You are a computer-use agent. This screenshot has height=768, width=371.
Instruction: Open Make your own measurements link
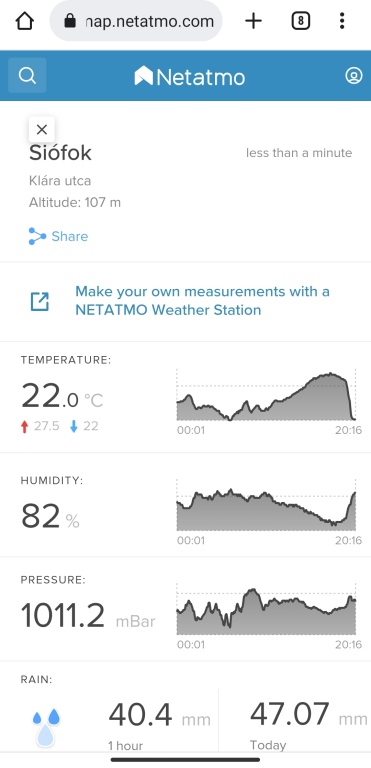coord(202,301)
